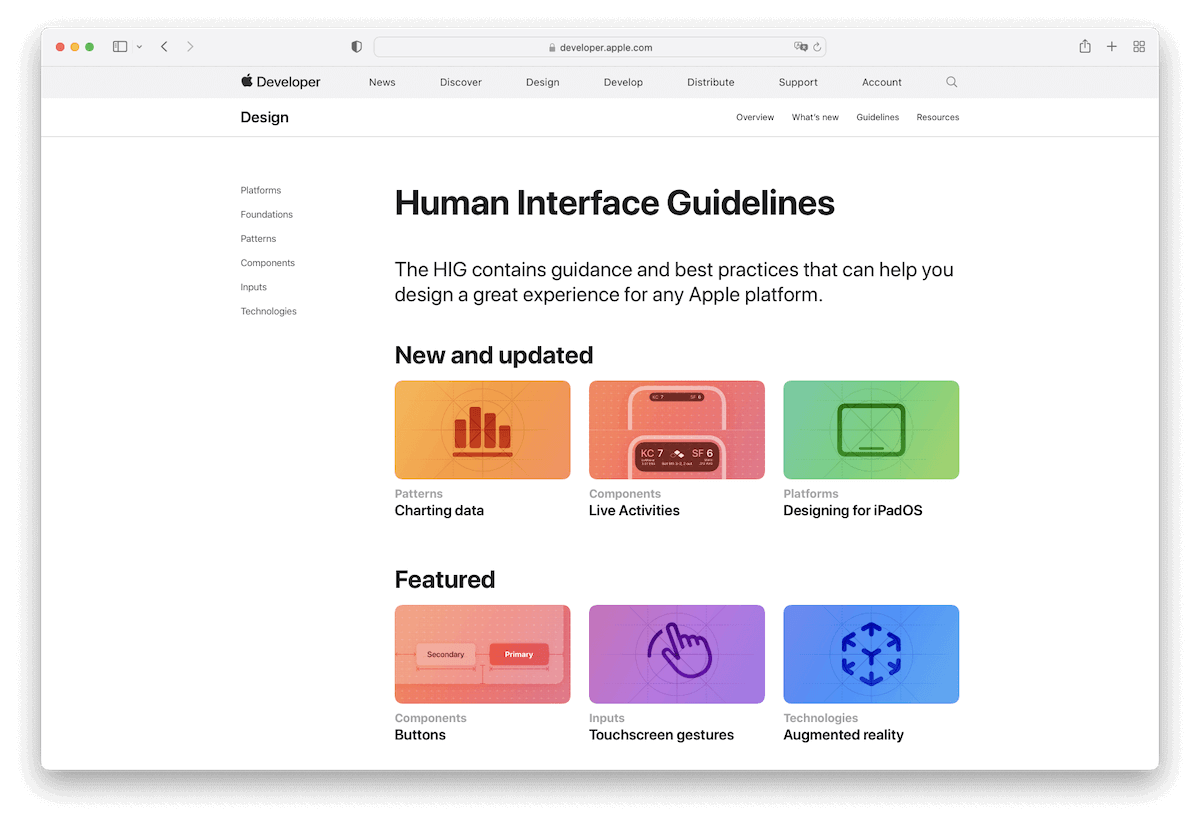Open the Augmented reality card link

(x=843, y=735)
